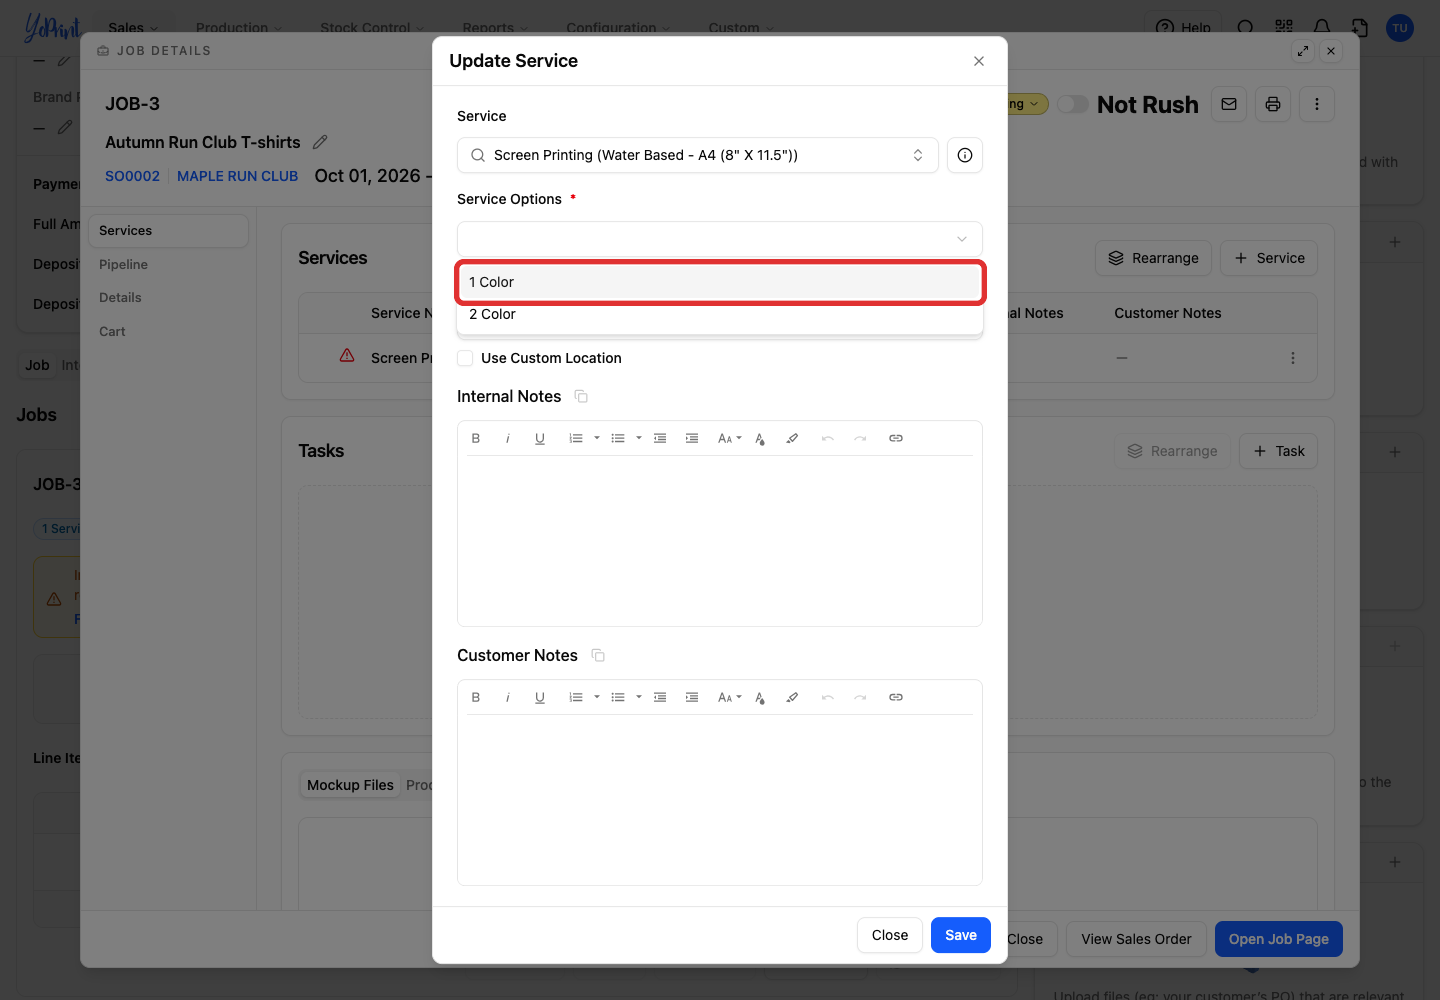
Task: Select the 1 Color option
Action: (720, 282)
